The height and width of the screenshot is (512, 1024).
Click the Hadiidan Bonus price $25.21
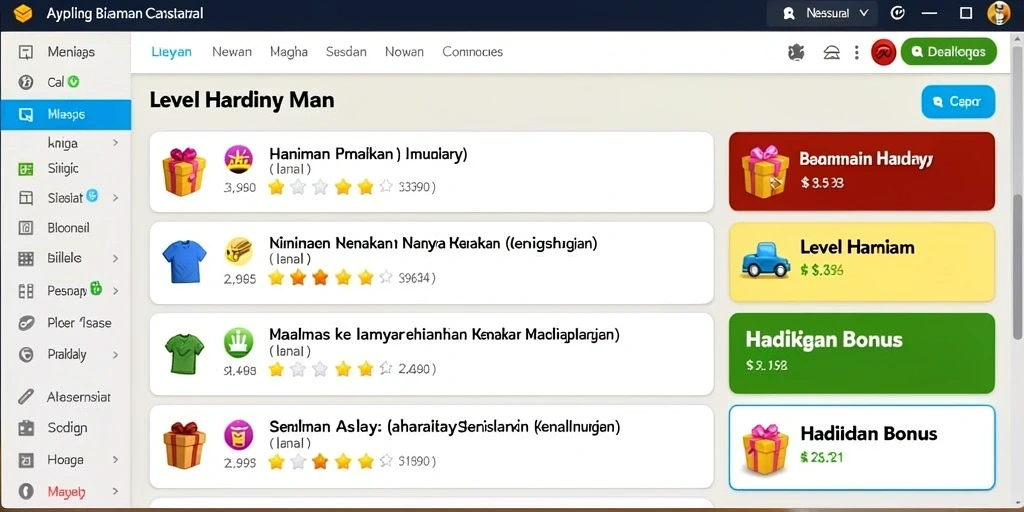(821, 458)
